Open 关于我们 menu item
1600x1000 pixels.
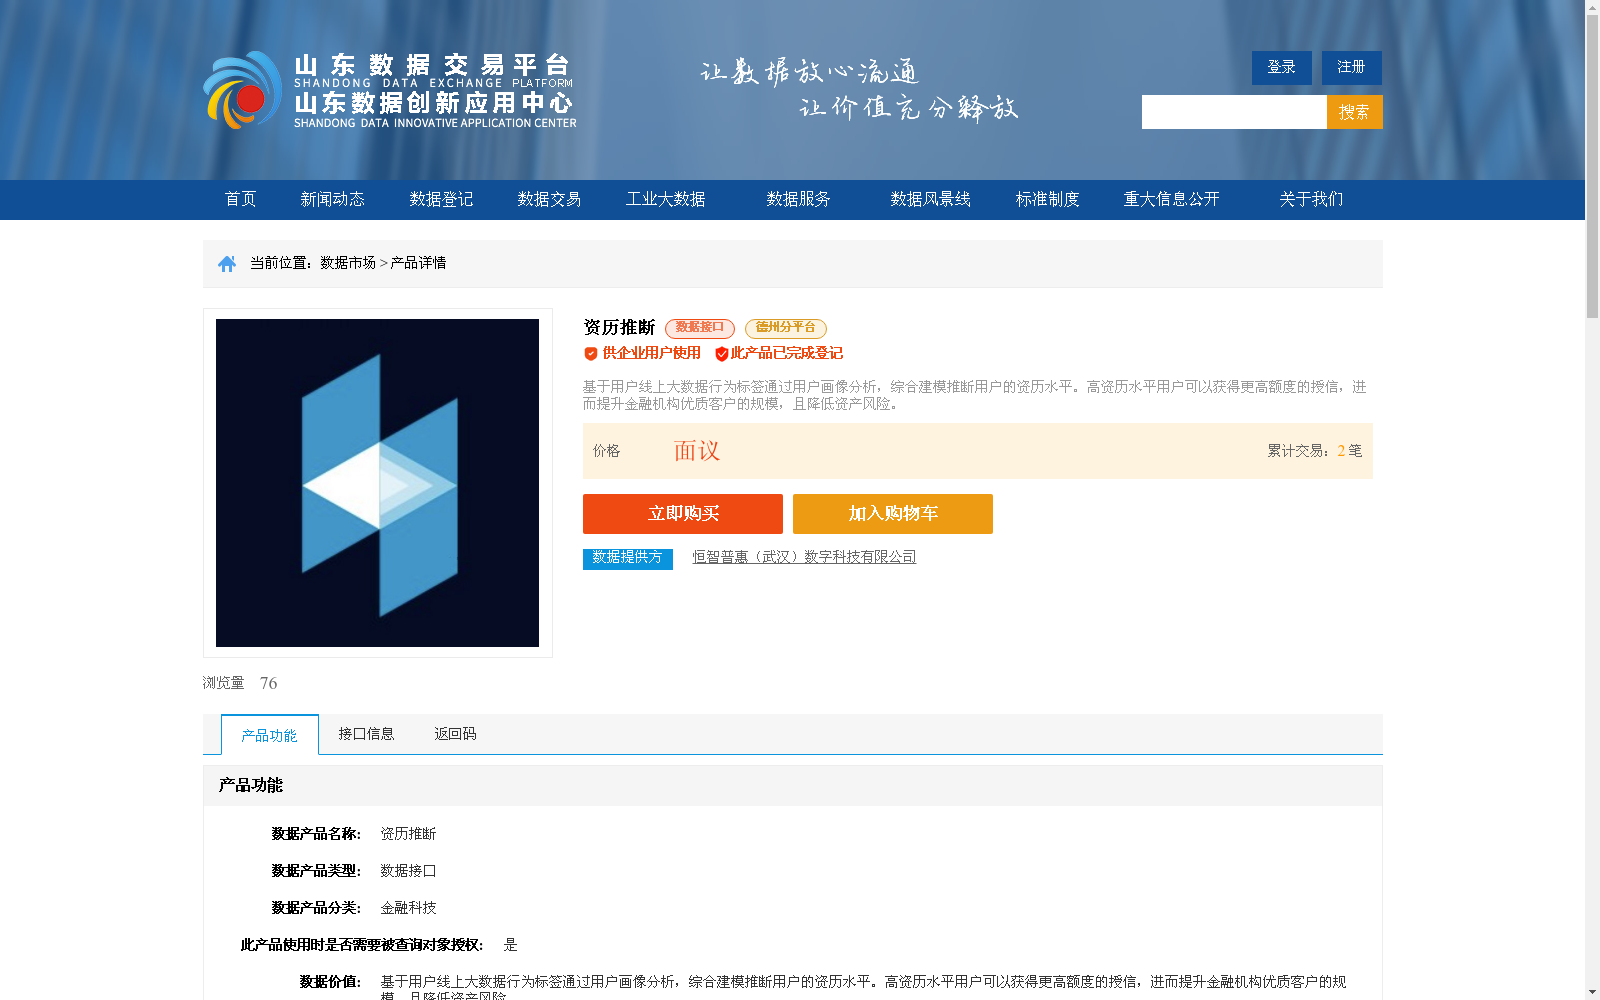[x=1311, y=199]
